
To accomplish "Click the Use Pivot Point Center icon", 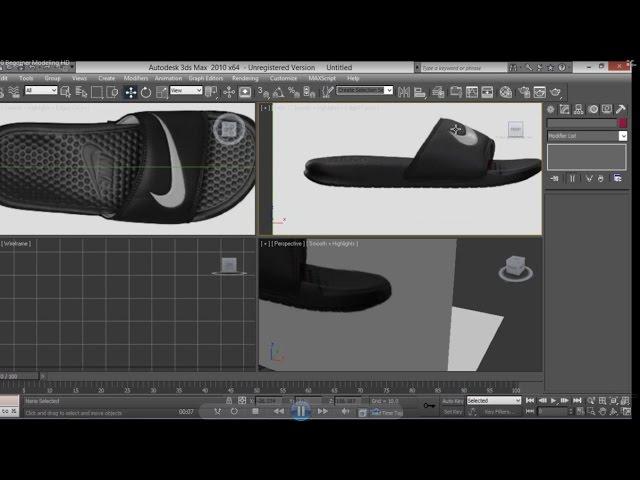I will 211,92.
